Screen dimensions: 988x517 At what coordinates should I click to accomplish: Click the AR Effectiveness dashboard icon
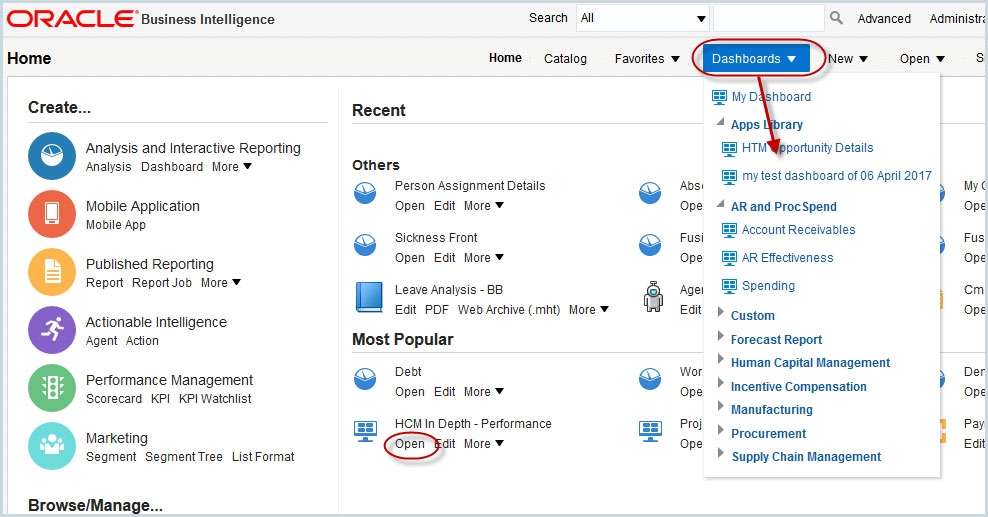coord(729,258)
